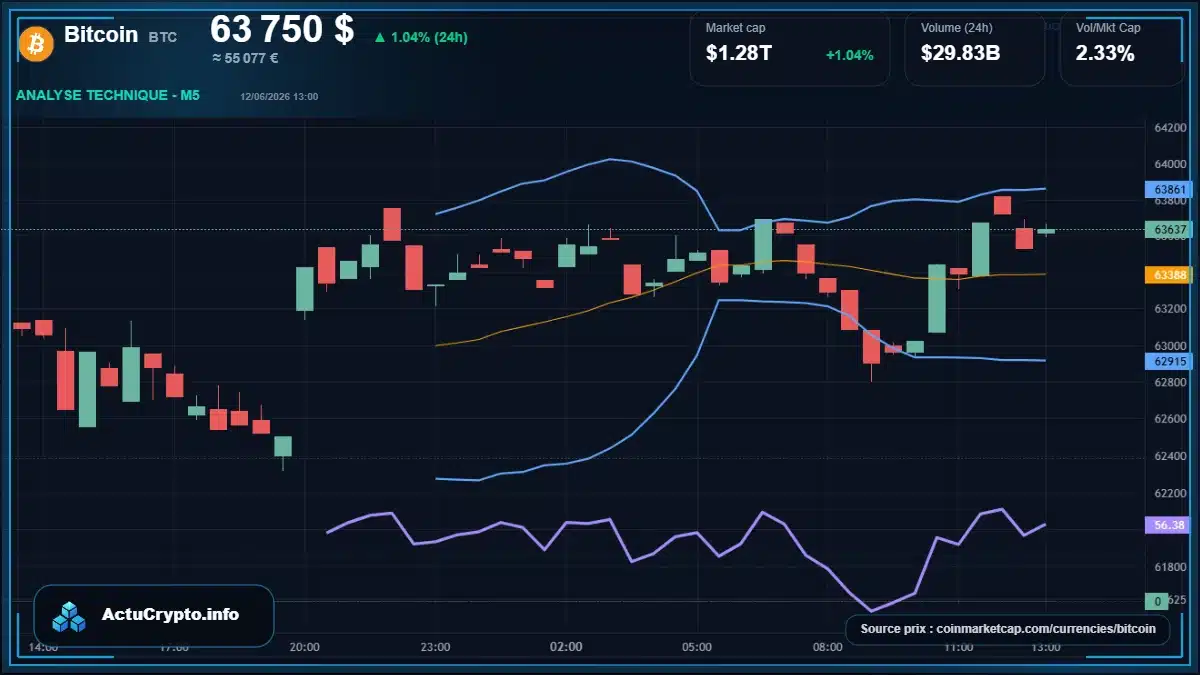Click the 62200 price axis label
1200x675 pixels.
tap(1170, 493)
